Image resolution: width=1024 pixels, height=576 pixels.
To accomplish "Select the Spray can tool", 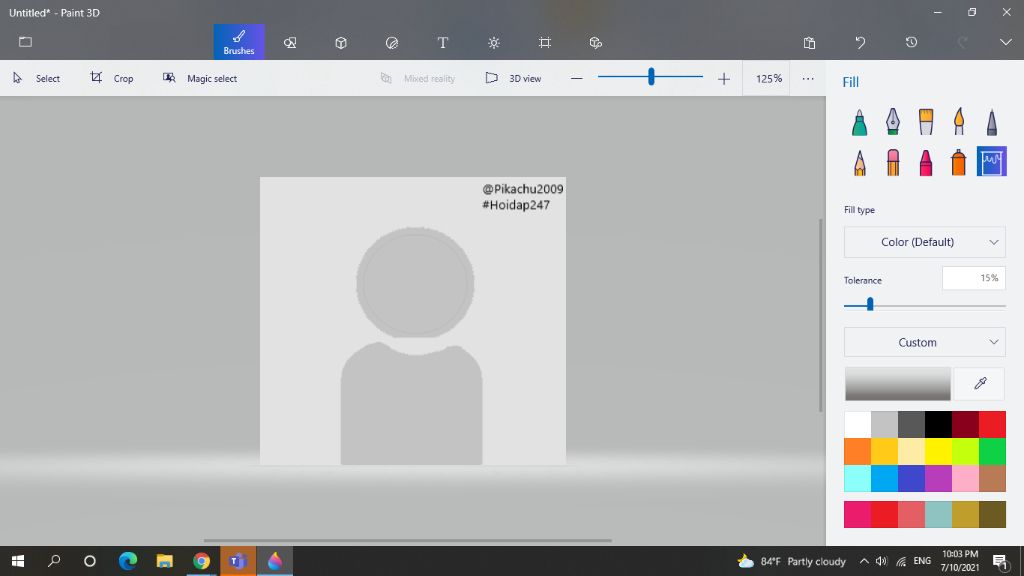I will pos(958,161).
